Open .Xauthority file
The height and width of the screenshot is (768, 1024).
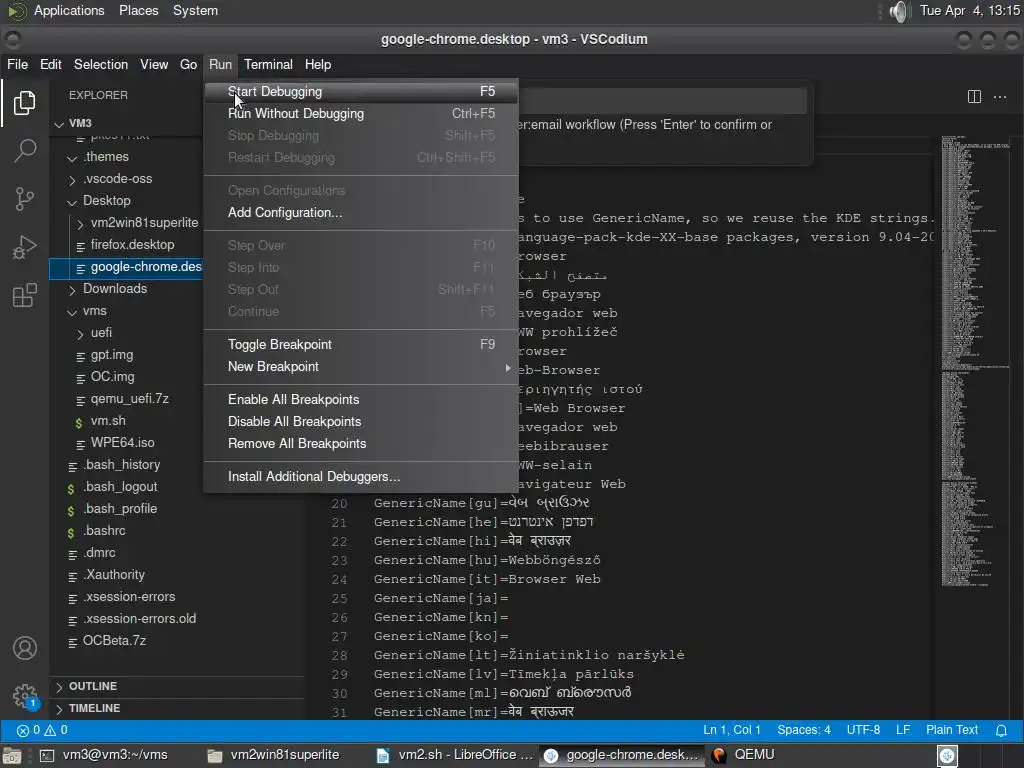(113, 575)
